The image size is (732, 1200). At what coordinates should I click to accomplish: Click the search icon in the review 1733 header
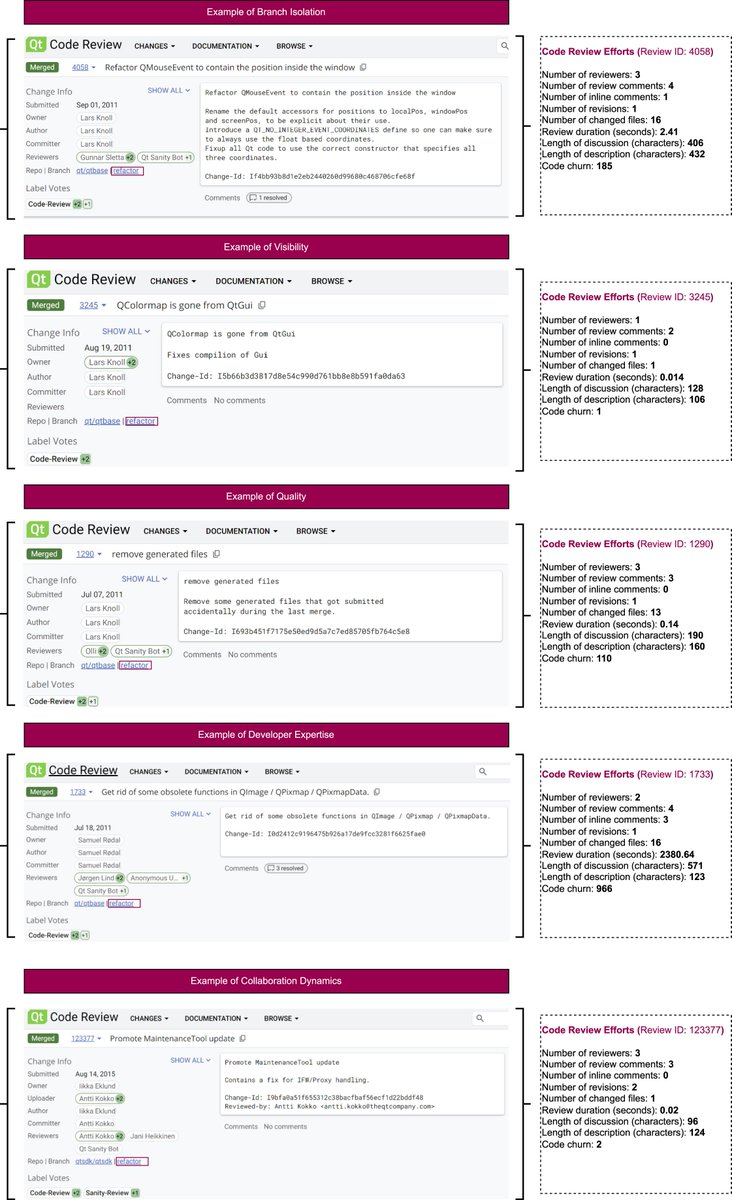tap(482, 772)
